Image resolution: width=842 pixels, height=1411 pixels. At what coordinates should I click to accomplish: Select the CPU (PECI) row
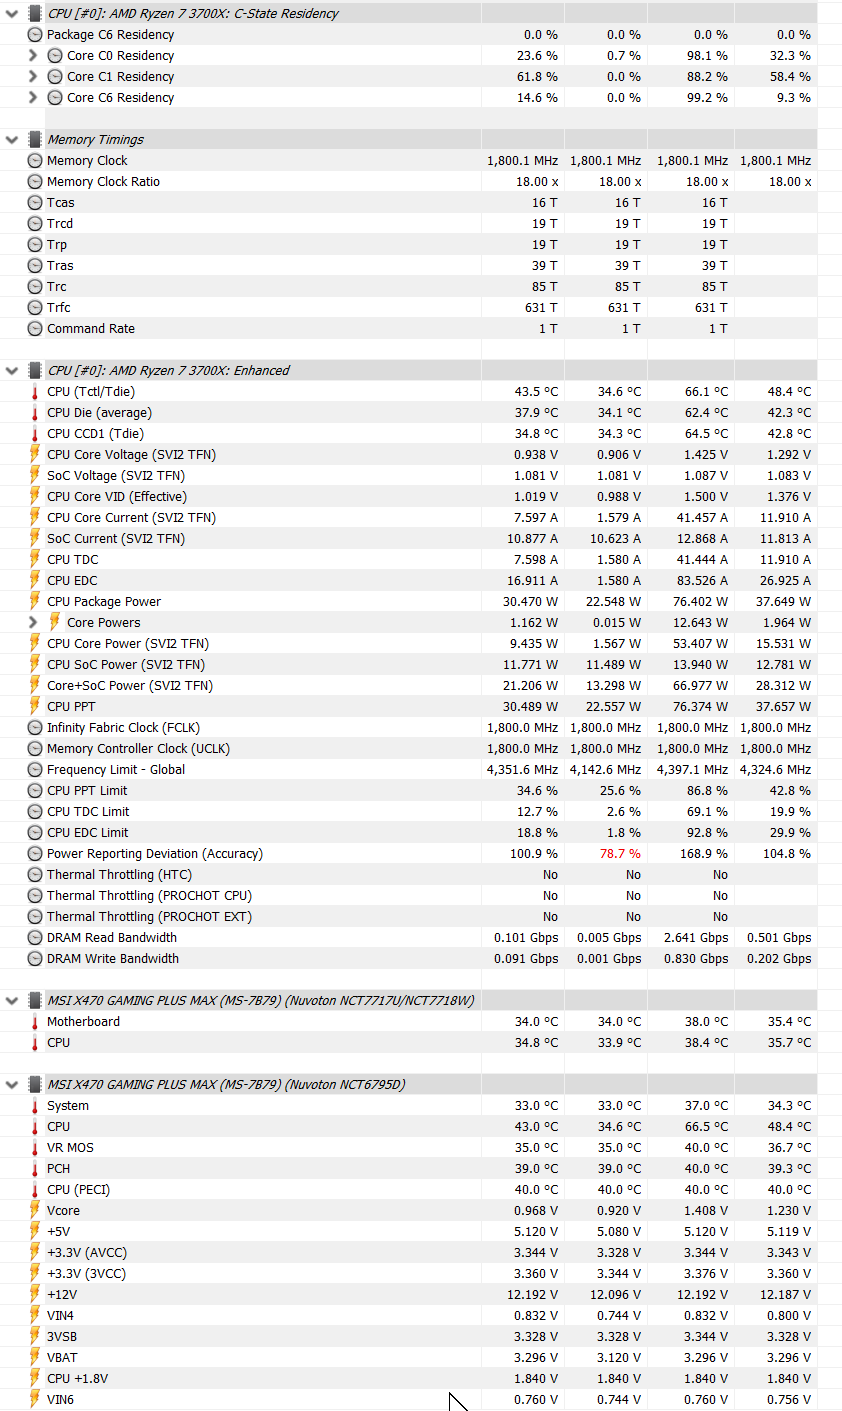pyautogui.click(x=409, y=1190)
